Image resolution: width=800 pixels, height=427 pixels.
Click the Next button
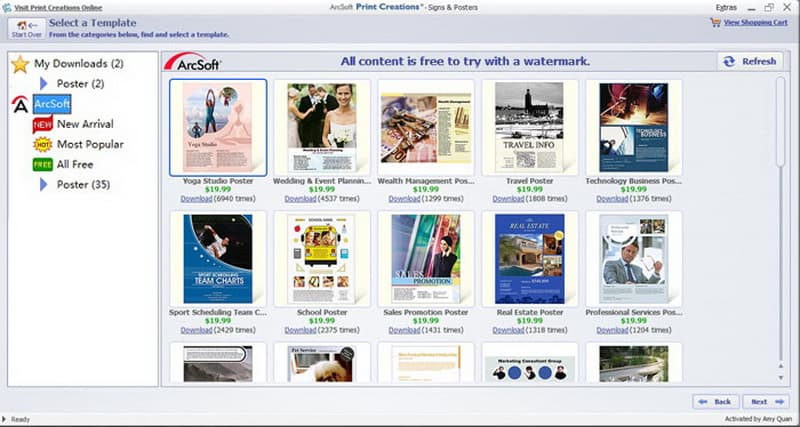click(766, 401)
